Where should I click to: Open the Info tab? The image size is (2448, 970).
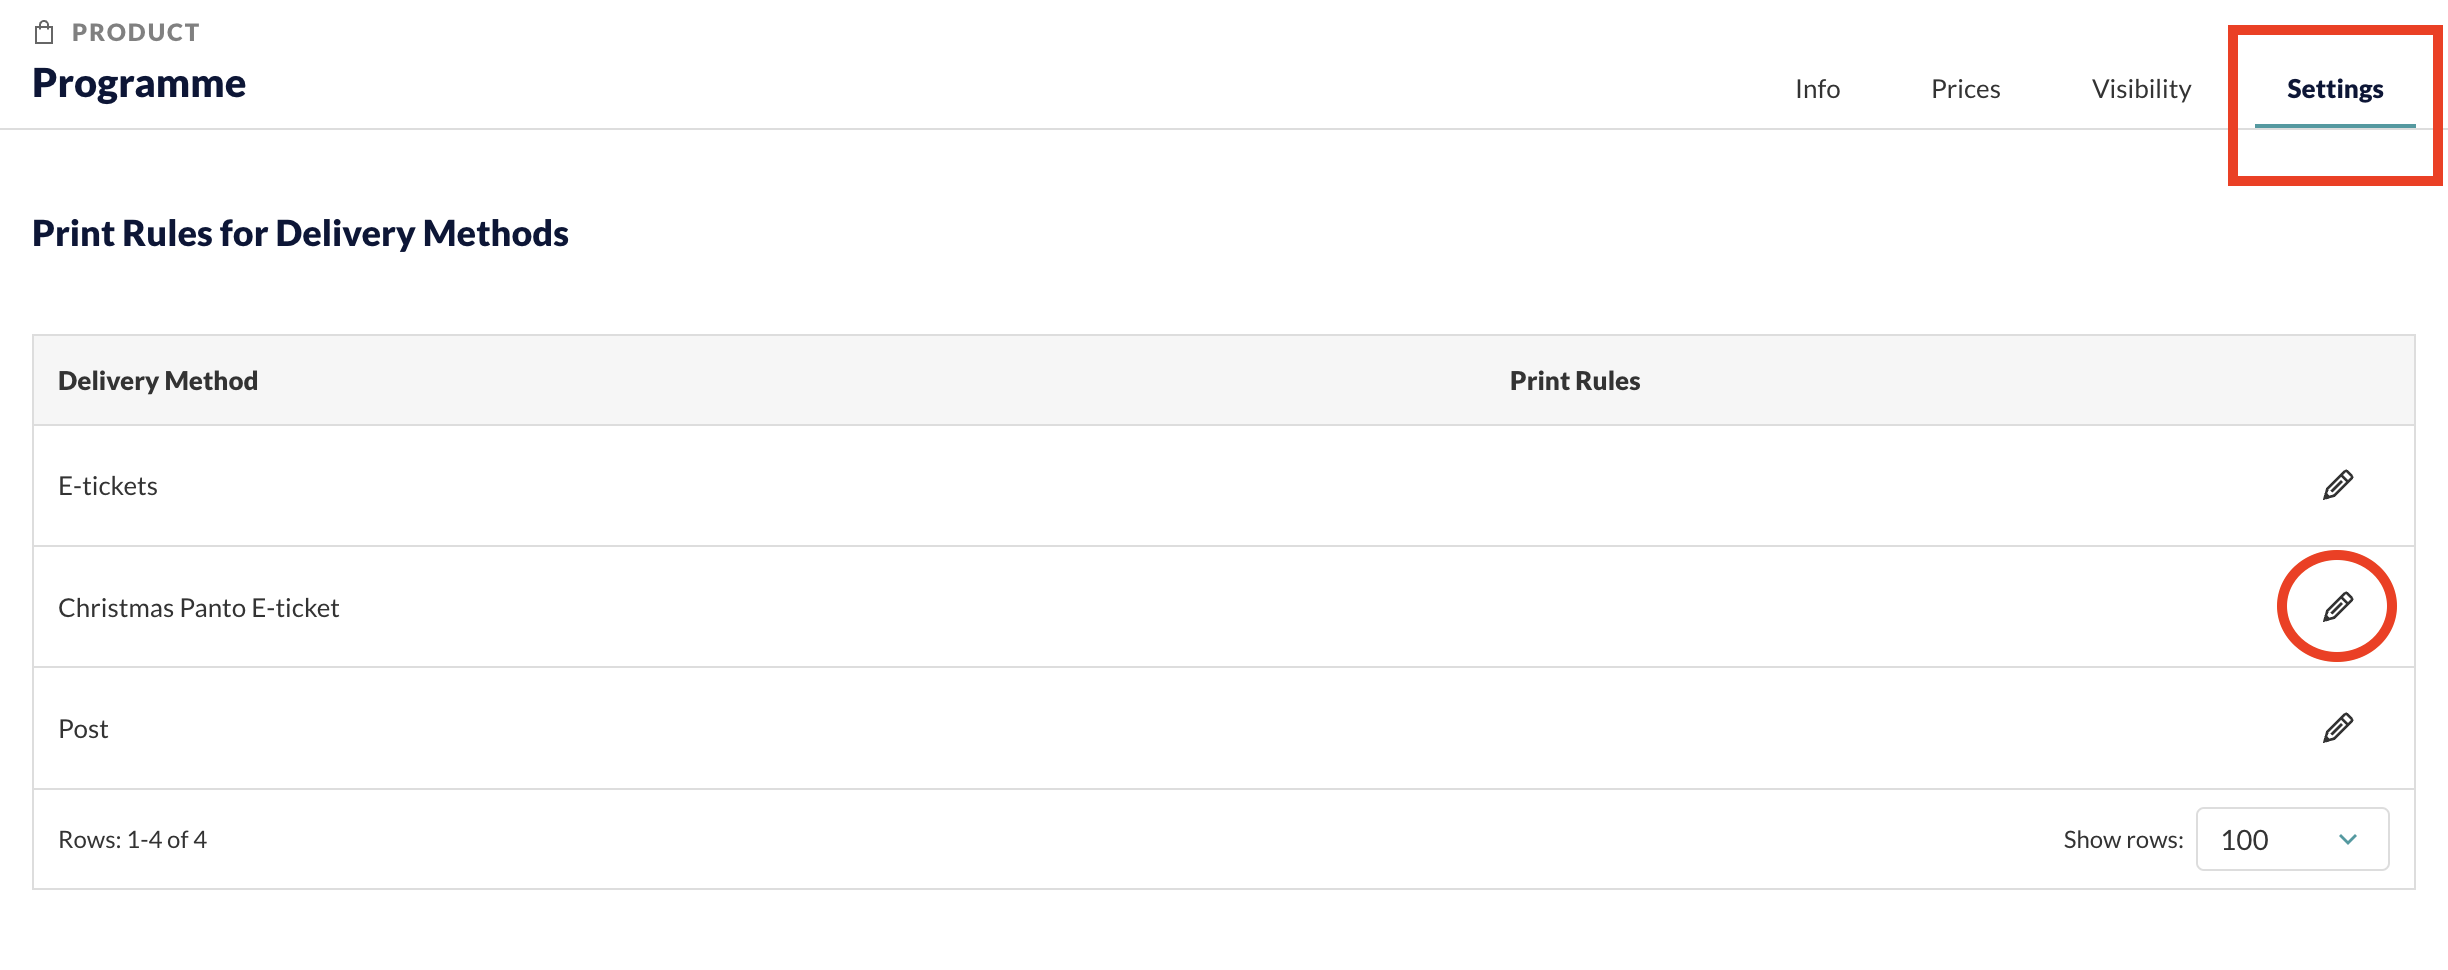(1817, 89)
